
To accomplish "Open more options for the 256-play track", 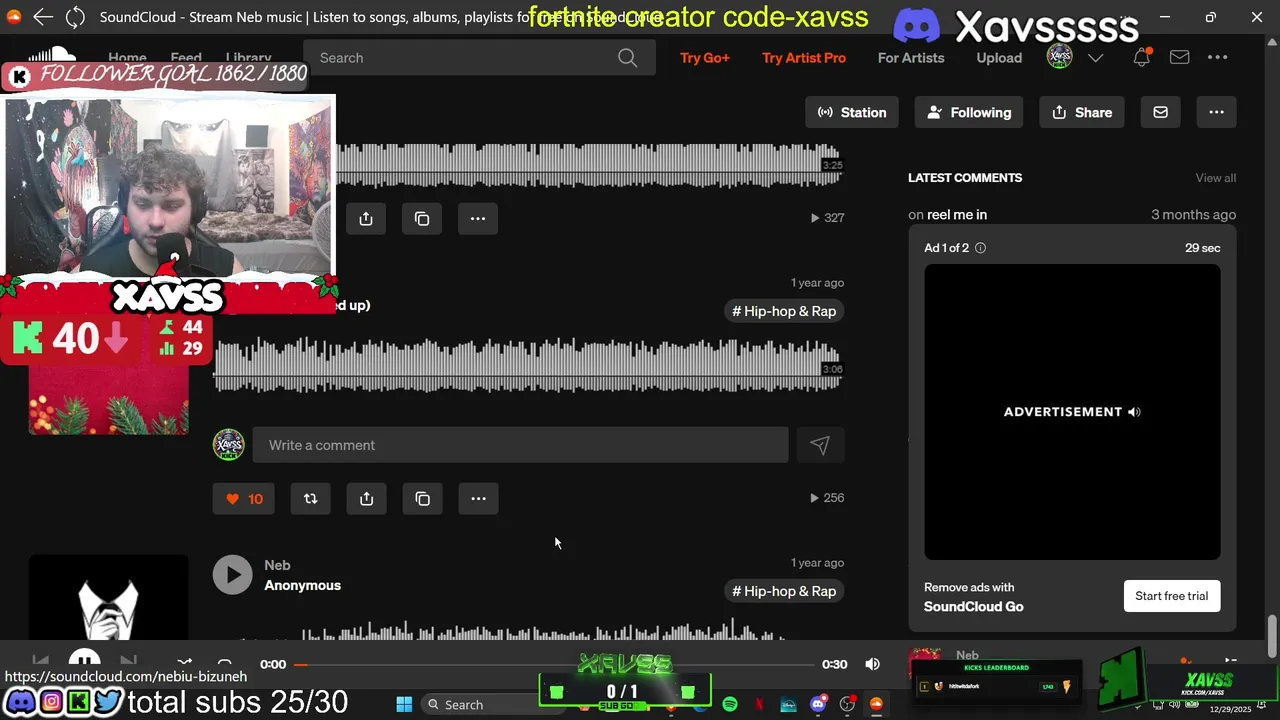I will tap(478, 499).
